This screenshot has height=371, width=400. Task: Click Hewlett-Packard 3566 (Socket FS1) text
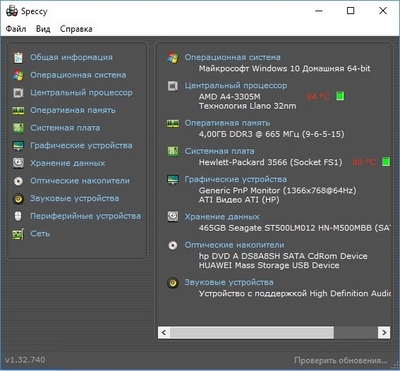(270, 162)
